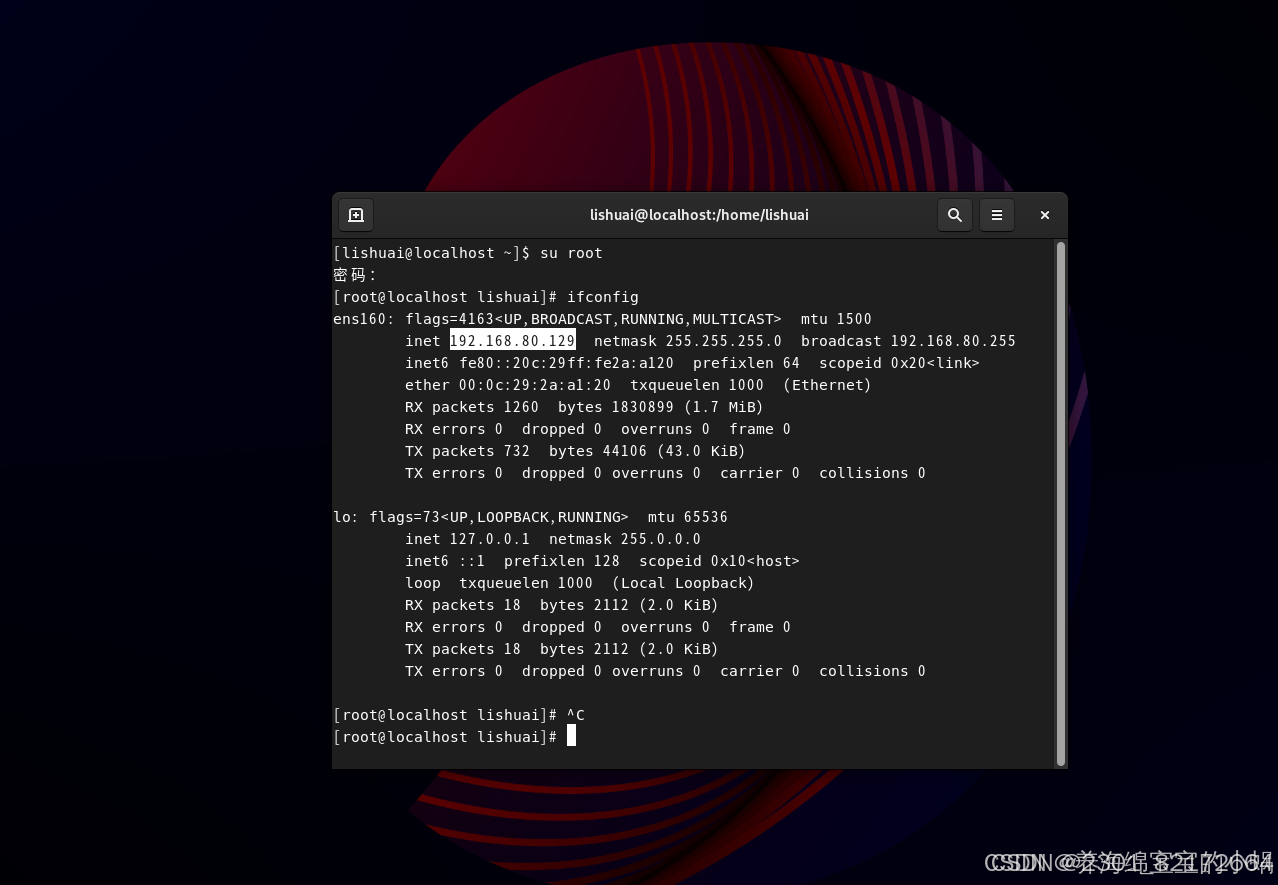Click the 'lo: flags=73' line
Image resolution: width=1278 pixels, height=885 pixels.
click(530, 517)
